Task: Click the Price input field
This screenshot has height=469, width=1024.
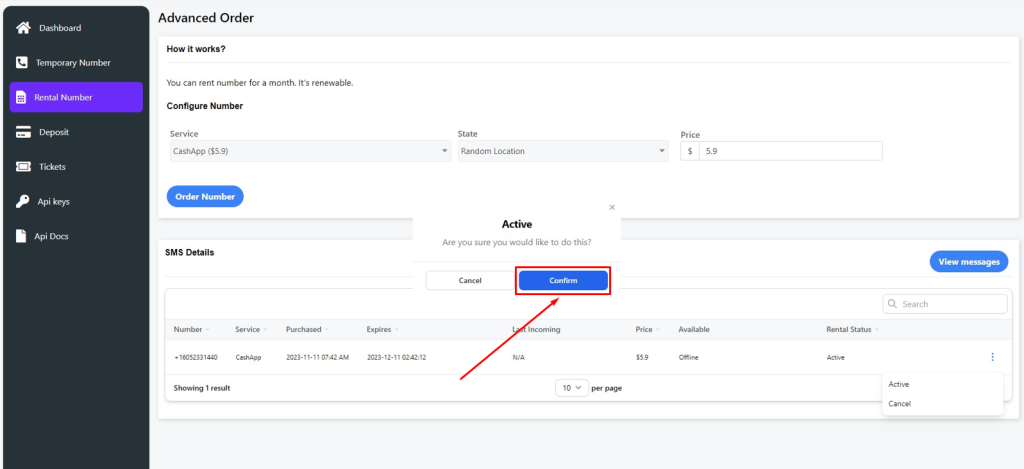Action: click(789, 151)
